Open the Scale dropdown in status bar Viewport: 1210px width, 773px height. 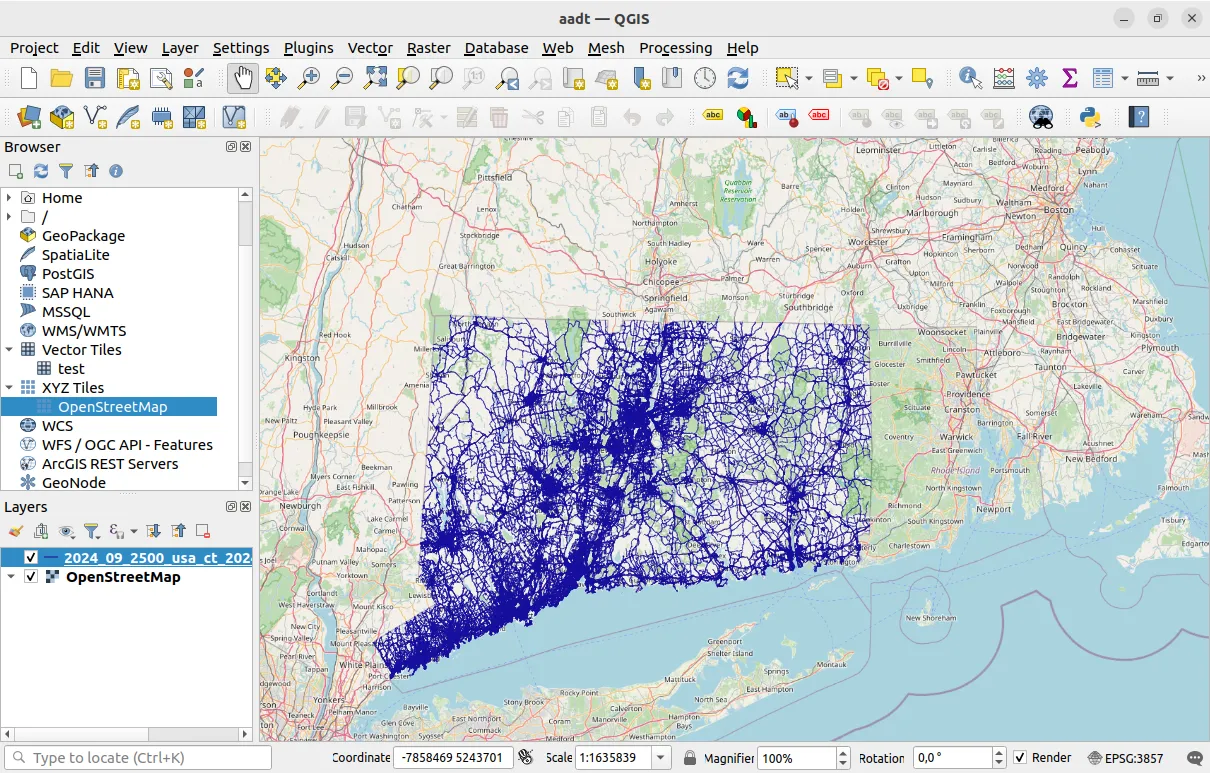[x=661, y=758]
